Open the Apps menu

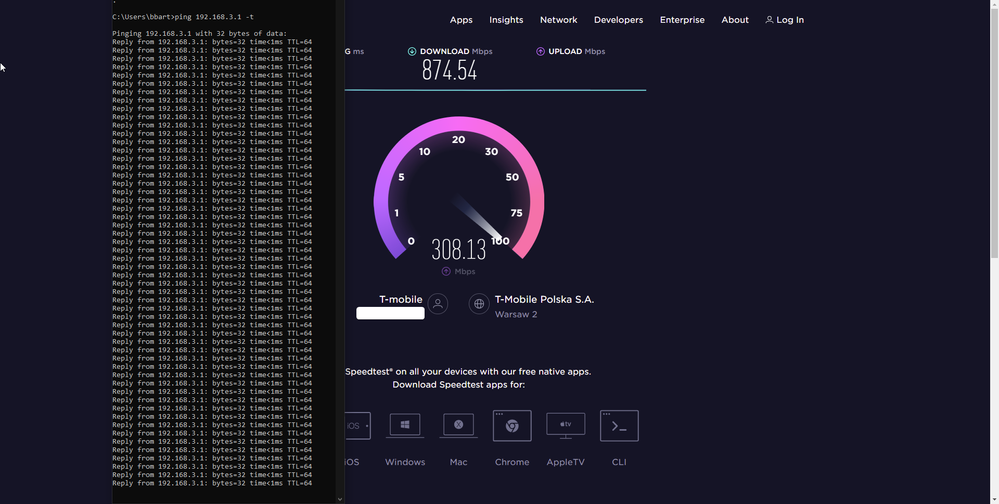click(x=461, y=20)
